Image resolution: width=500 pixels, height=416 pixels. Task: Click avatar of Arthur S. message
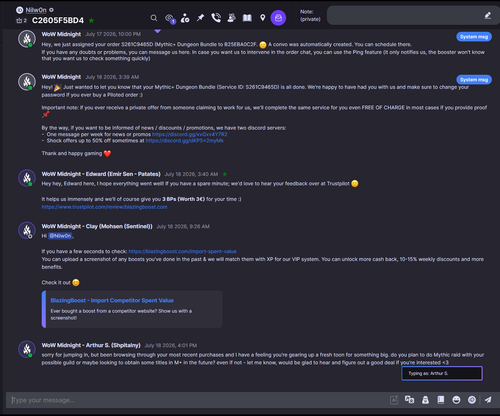27,349
